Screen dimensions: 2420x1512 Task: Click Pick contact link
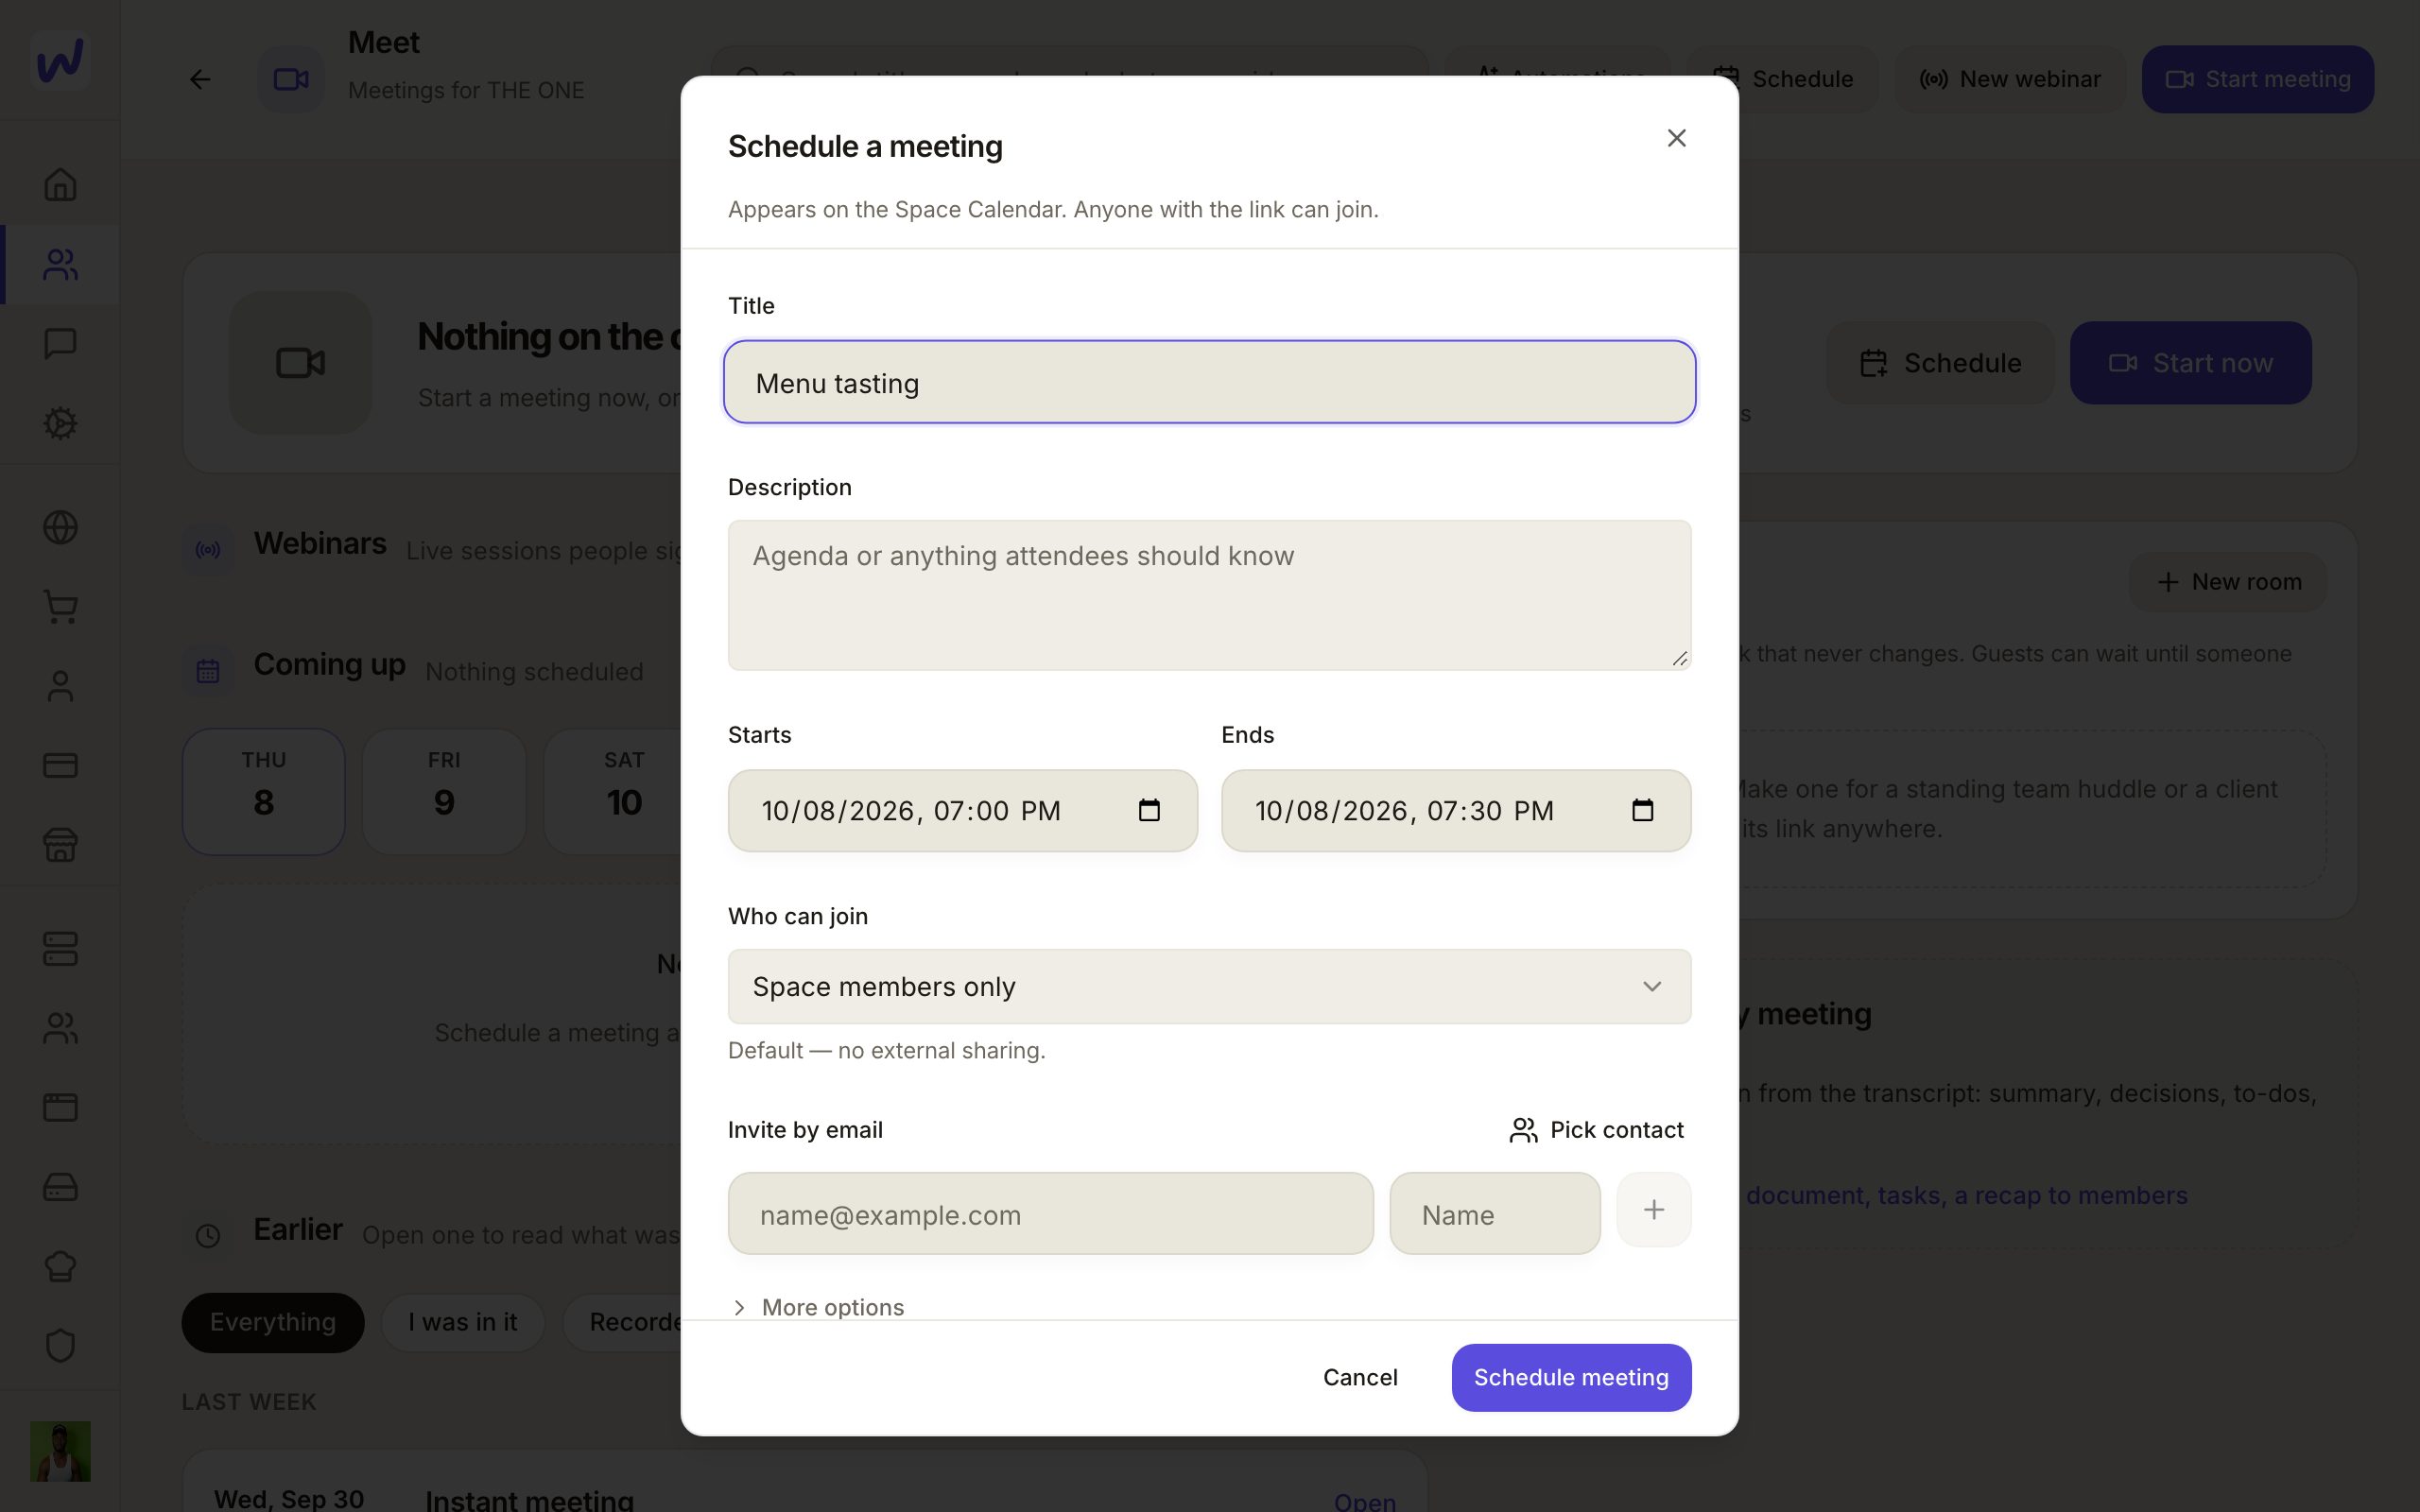coord(1596,1130)
